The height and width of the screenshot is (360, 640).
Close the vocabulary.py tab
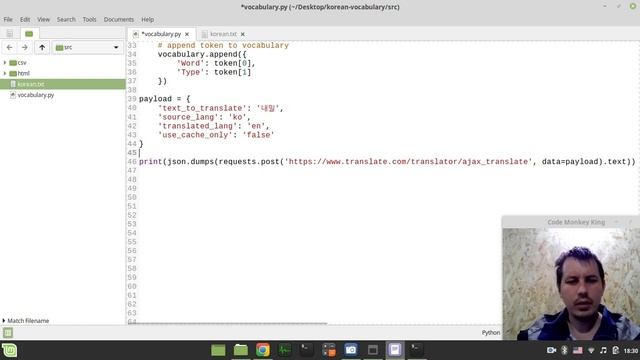[187, 34]
